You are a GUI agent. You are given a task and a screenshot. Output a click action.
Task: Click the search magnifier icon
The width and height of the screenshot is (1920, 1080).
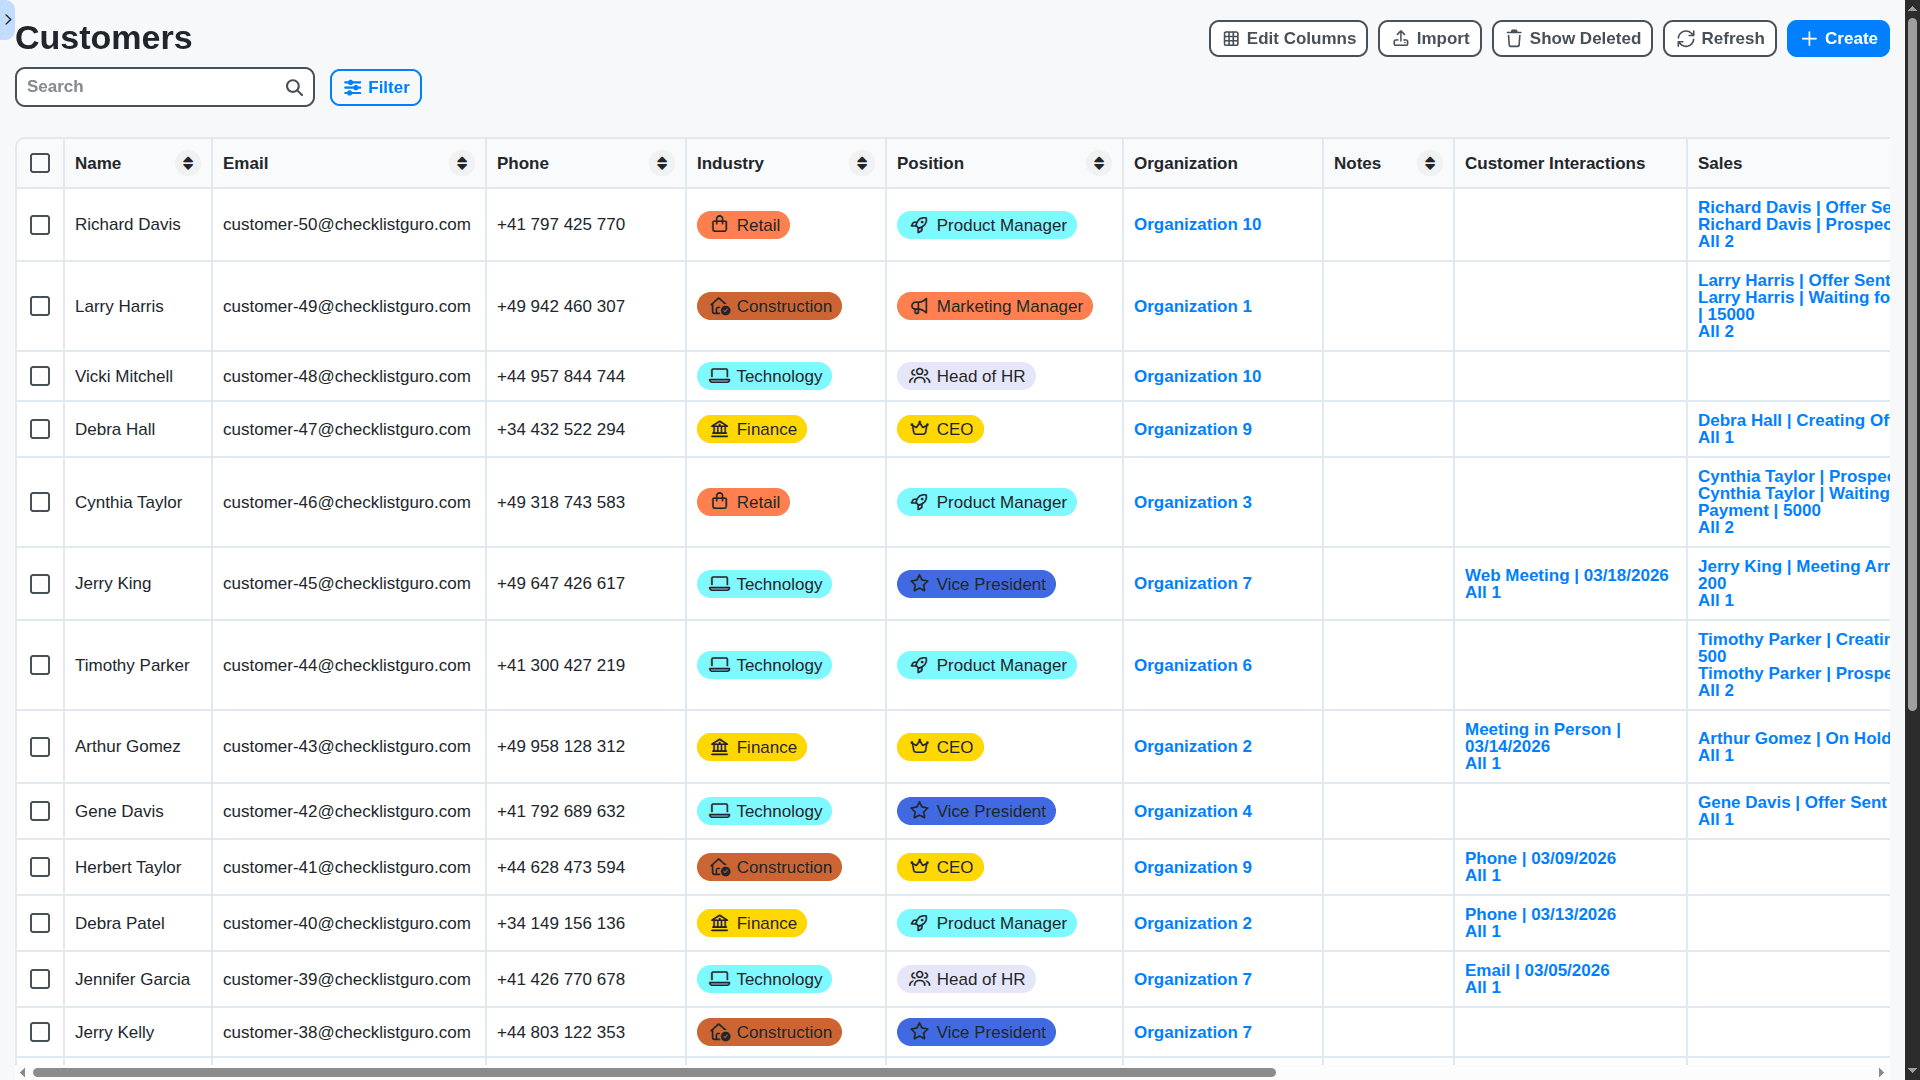click(x=293, y=87)
